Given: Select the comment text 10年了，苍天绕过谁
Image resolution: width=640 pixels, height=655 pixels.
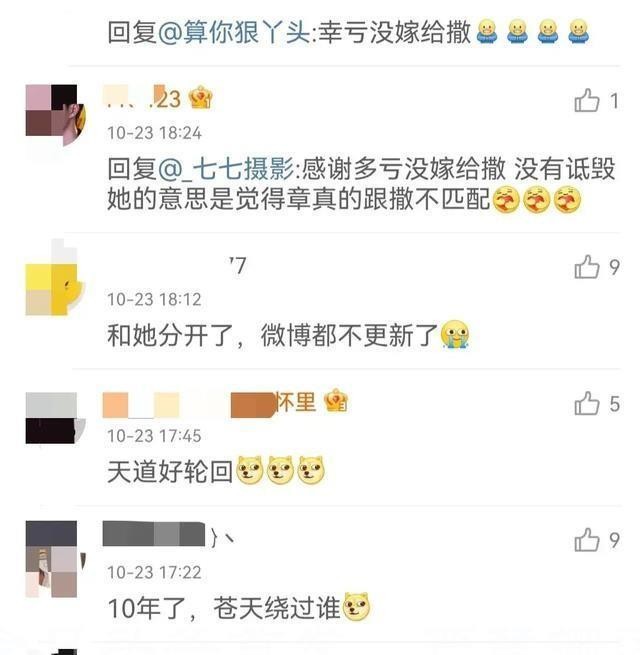Looking at the screenshot, I should (224, 608).
